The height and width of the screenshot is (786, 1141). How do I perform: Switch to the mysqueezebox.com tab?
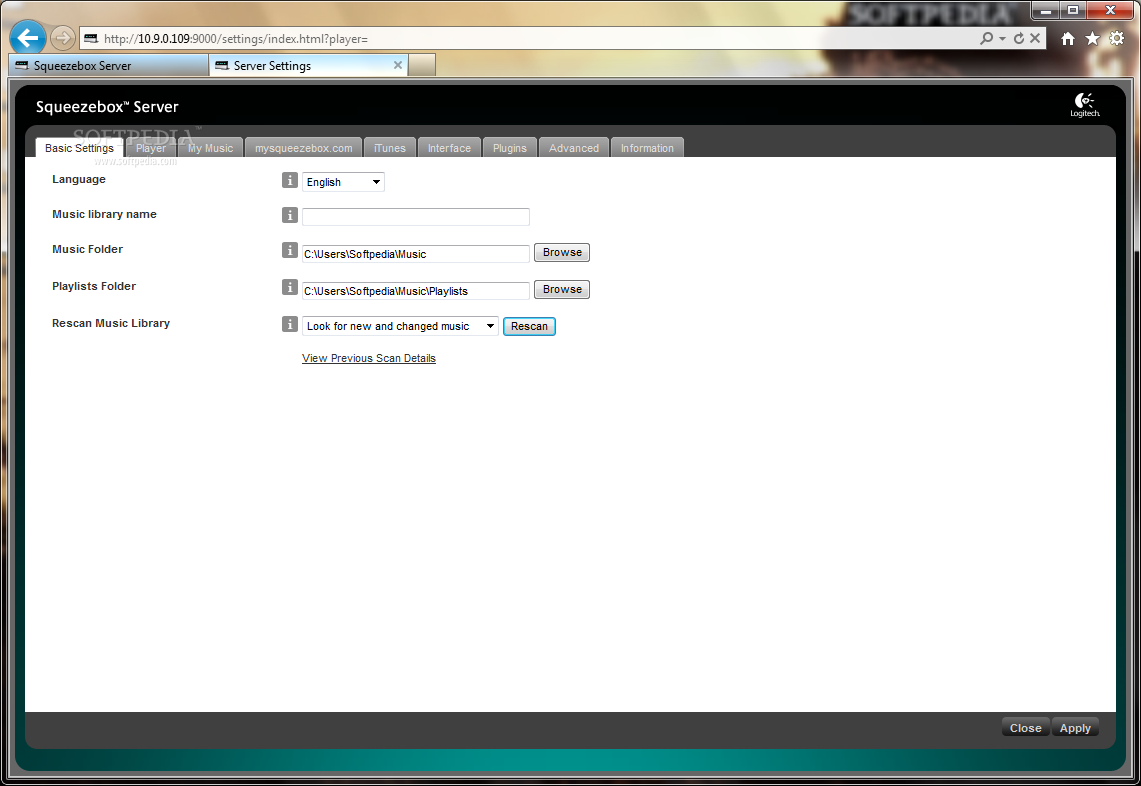(303, 148)
